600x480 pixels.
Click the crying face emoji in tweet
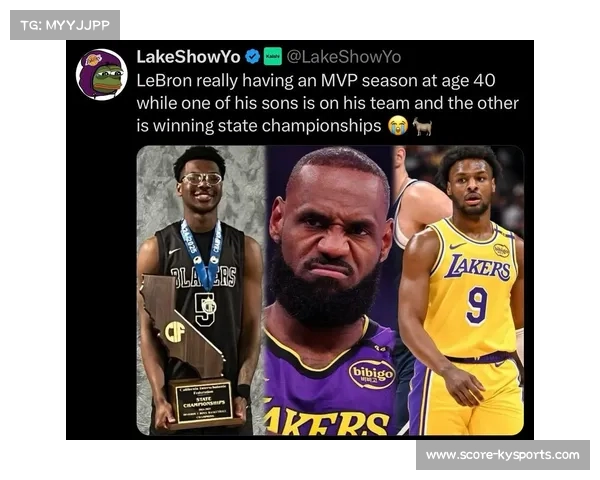[398, 126]
